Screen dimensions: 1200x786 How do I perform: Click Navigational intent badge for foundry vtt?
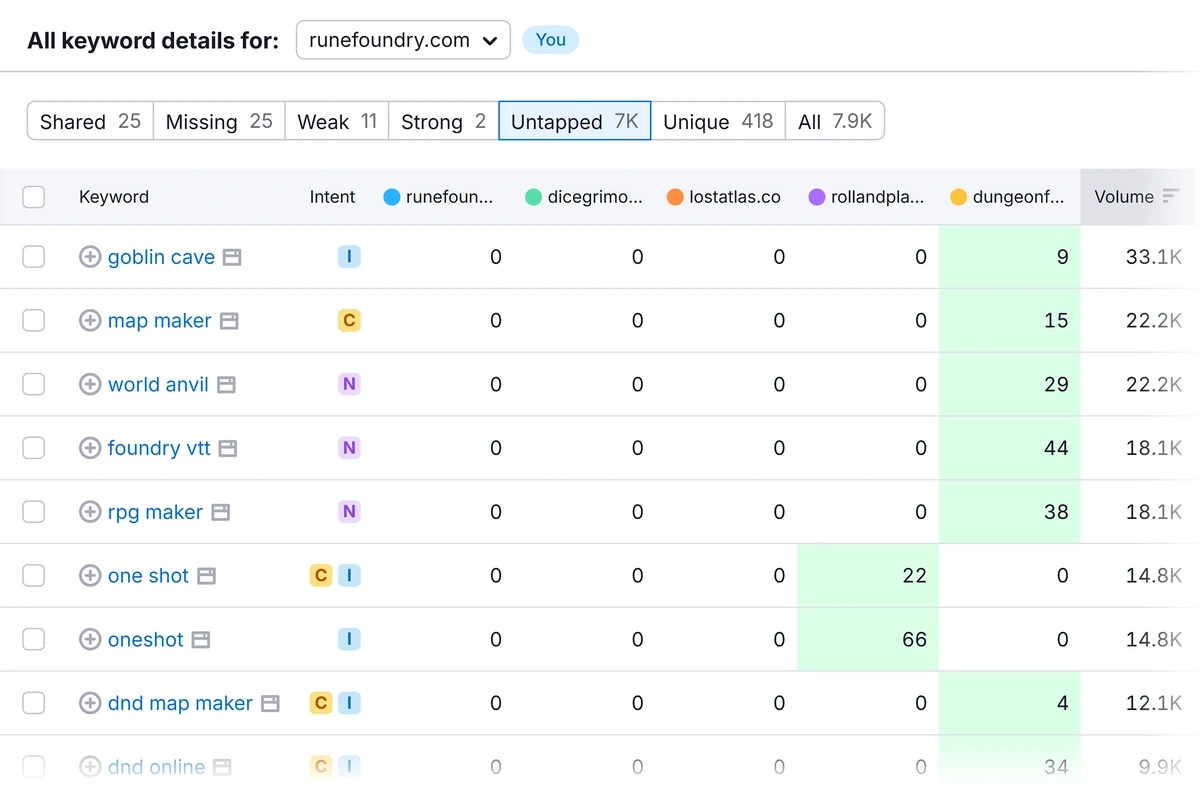coord(349,448)
